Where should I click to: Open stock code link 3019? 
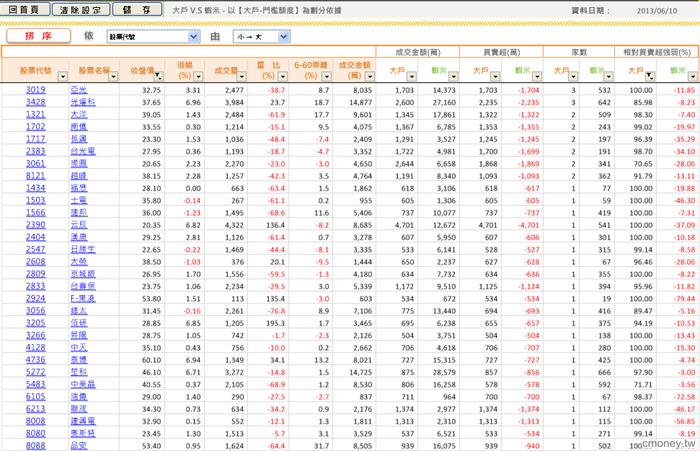pos(36,90)
